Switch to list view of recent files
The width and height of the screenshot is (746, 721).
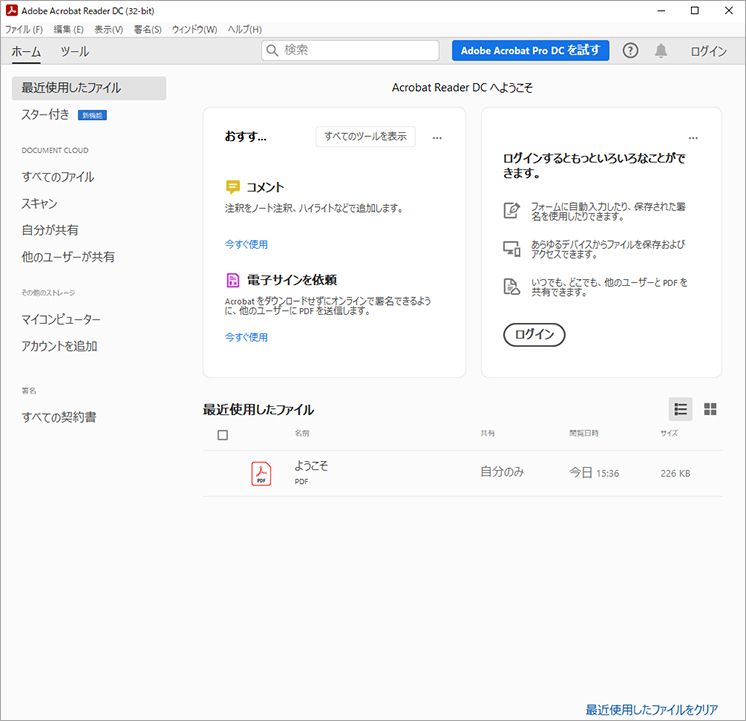point(680,409)
